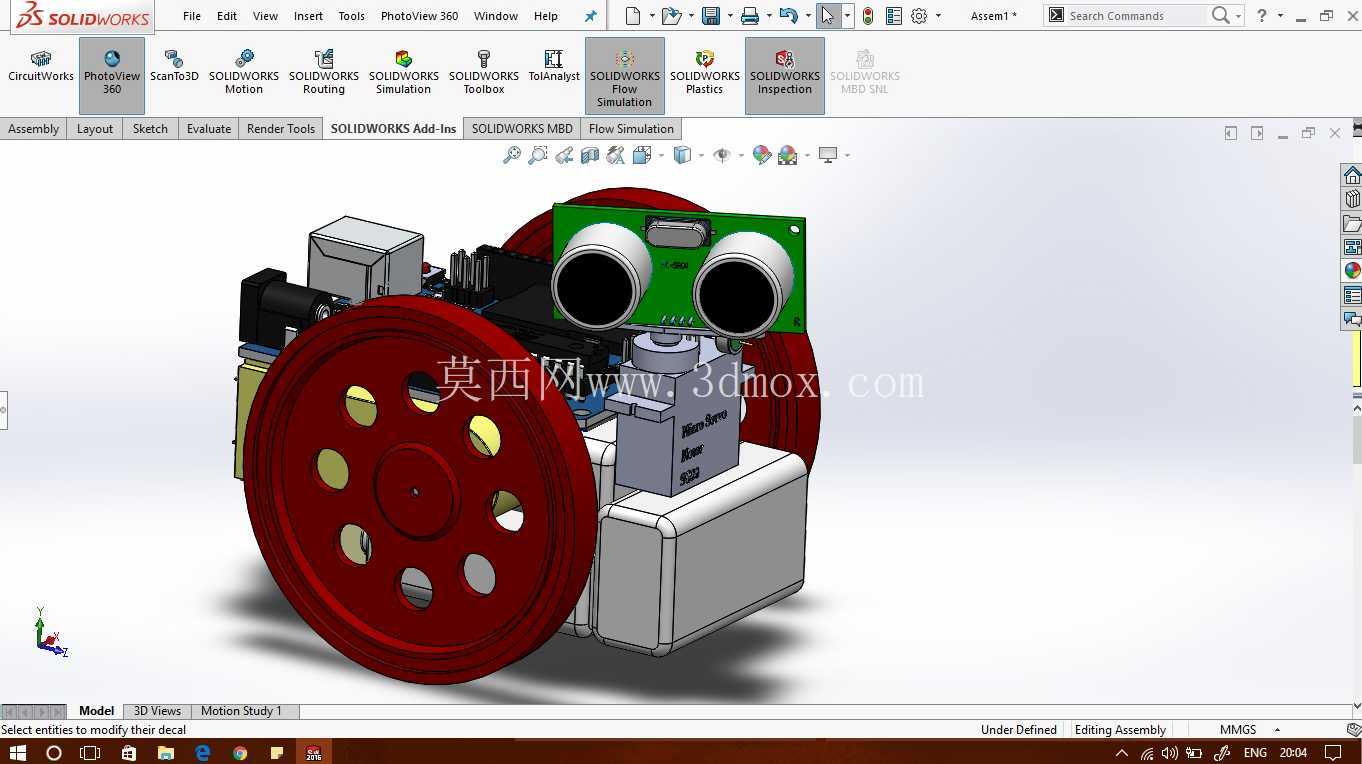The width and height of the screenshot is (1362, 764).
Task: Open the View menu
Action: 265,16
